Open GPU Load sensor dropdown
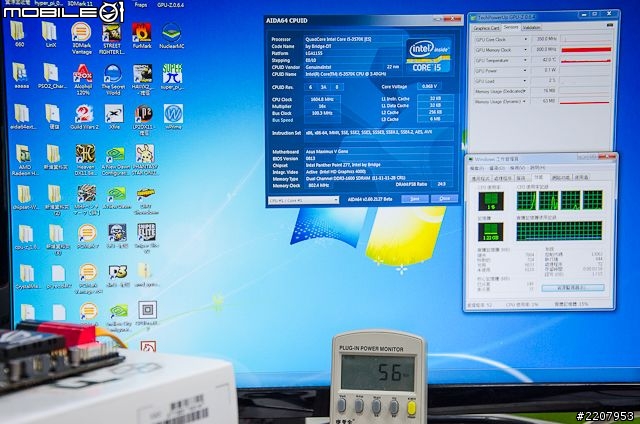This screenshot has height=424, width=640. pos(525,81)
